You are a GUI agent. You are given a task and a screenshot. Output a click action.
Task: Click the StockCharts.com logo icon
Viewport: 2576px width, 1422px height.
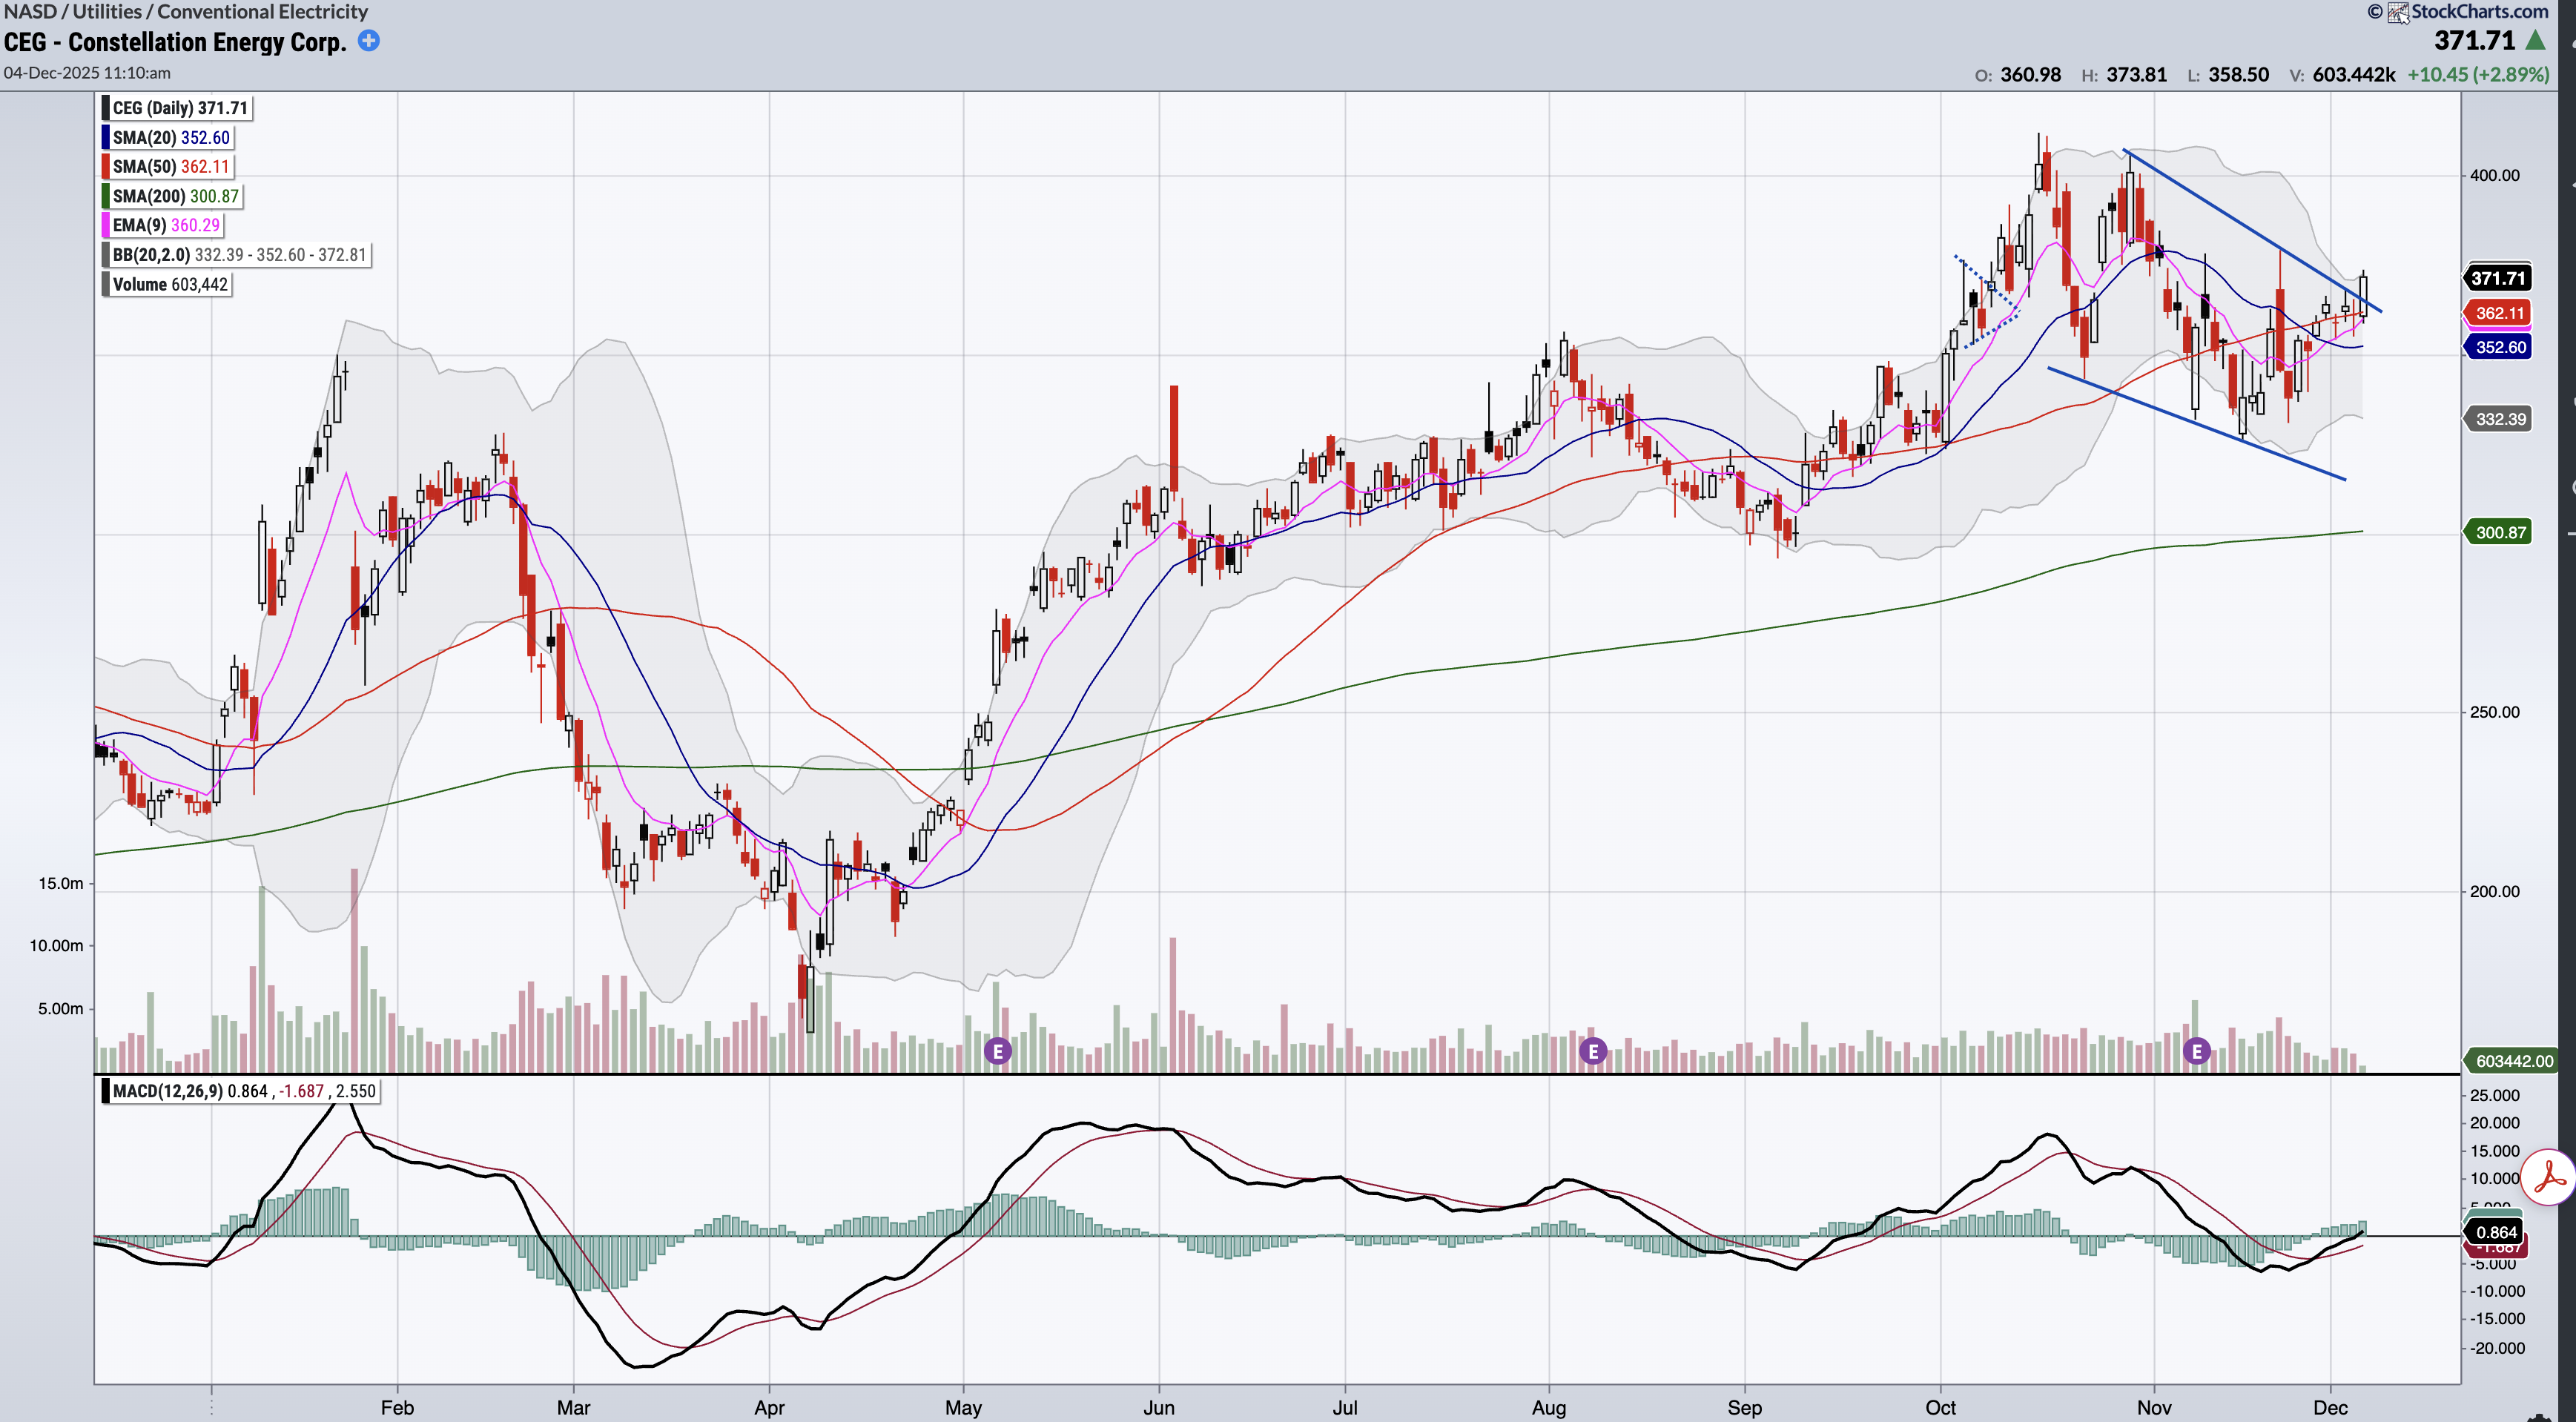[x=2398, y=12]
